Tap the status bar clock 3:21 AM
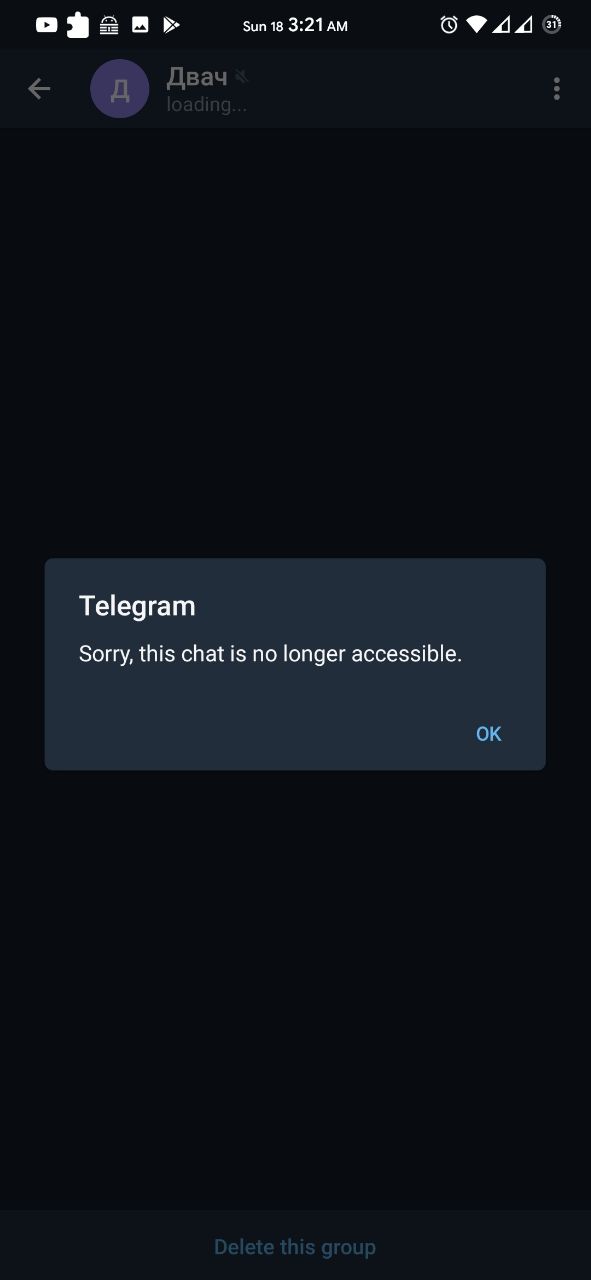The image size is (591, 1280). coord(318,26)
